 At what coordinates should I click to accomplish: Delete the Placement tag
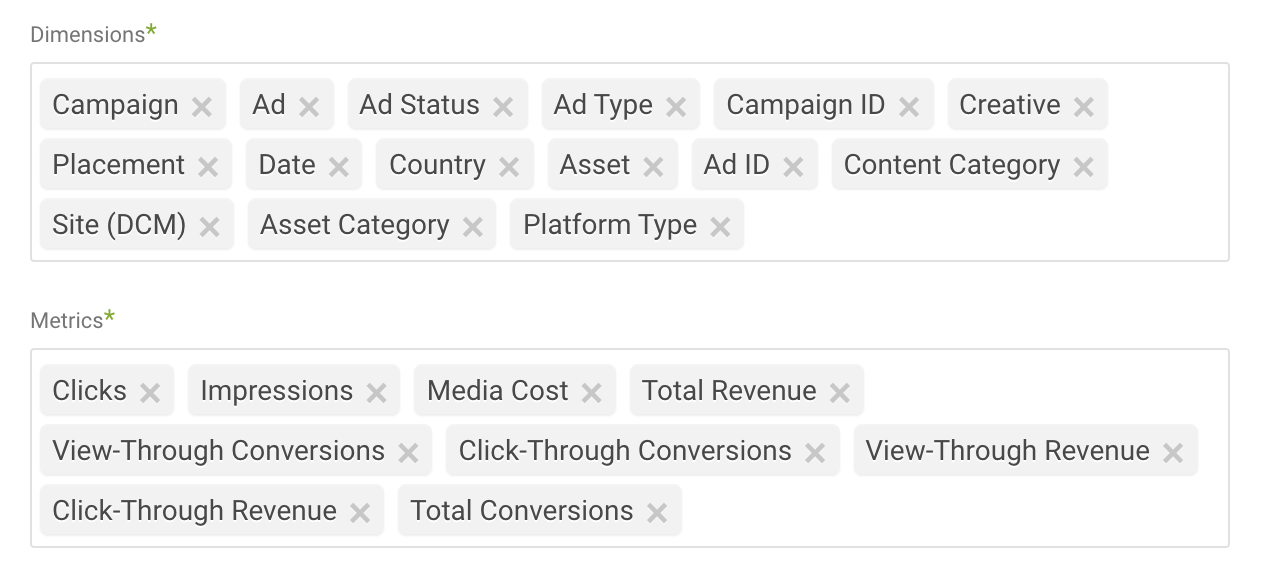point(208,167)
